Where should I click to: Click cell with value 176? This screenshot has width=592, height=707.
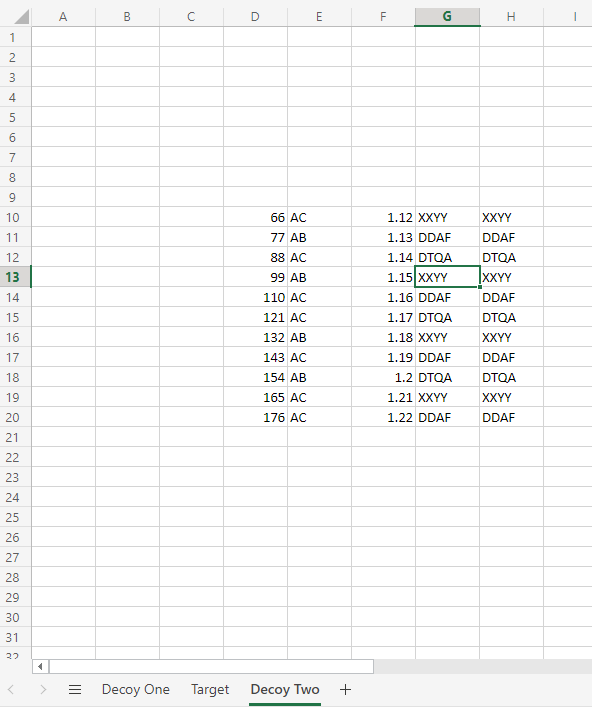[256, 417]
